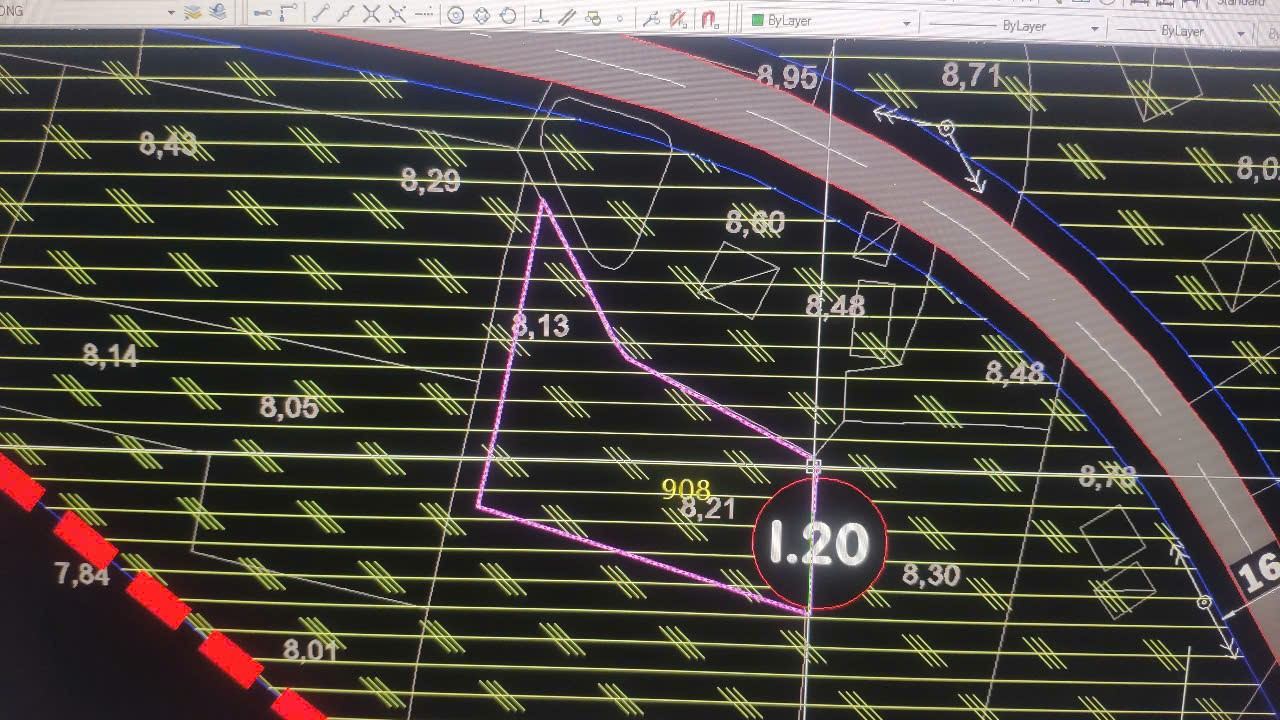
Task: Activate the Intersection object snap
Action: coord(372,14)
